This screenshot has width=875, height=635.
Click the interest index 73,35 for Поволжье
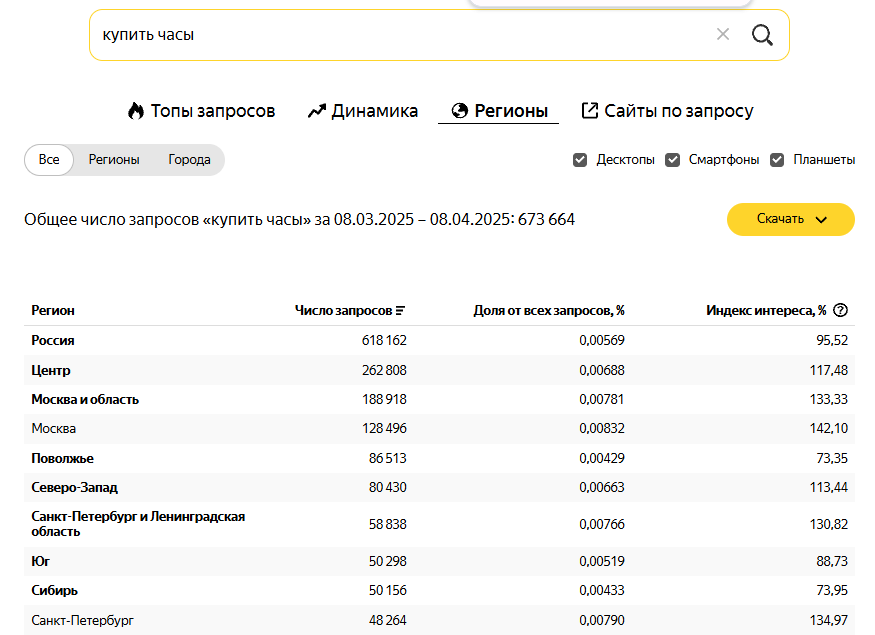pyautogui.click(x=832, y=458)
